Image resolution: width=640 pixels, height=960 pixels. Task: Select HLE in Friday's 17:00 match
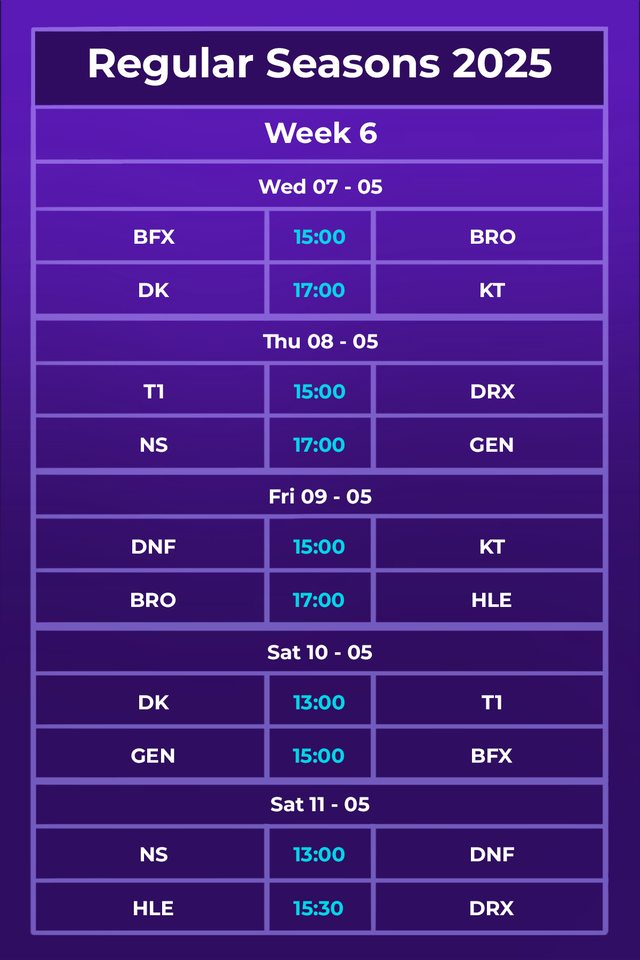tap(492, 600)
